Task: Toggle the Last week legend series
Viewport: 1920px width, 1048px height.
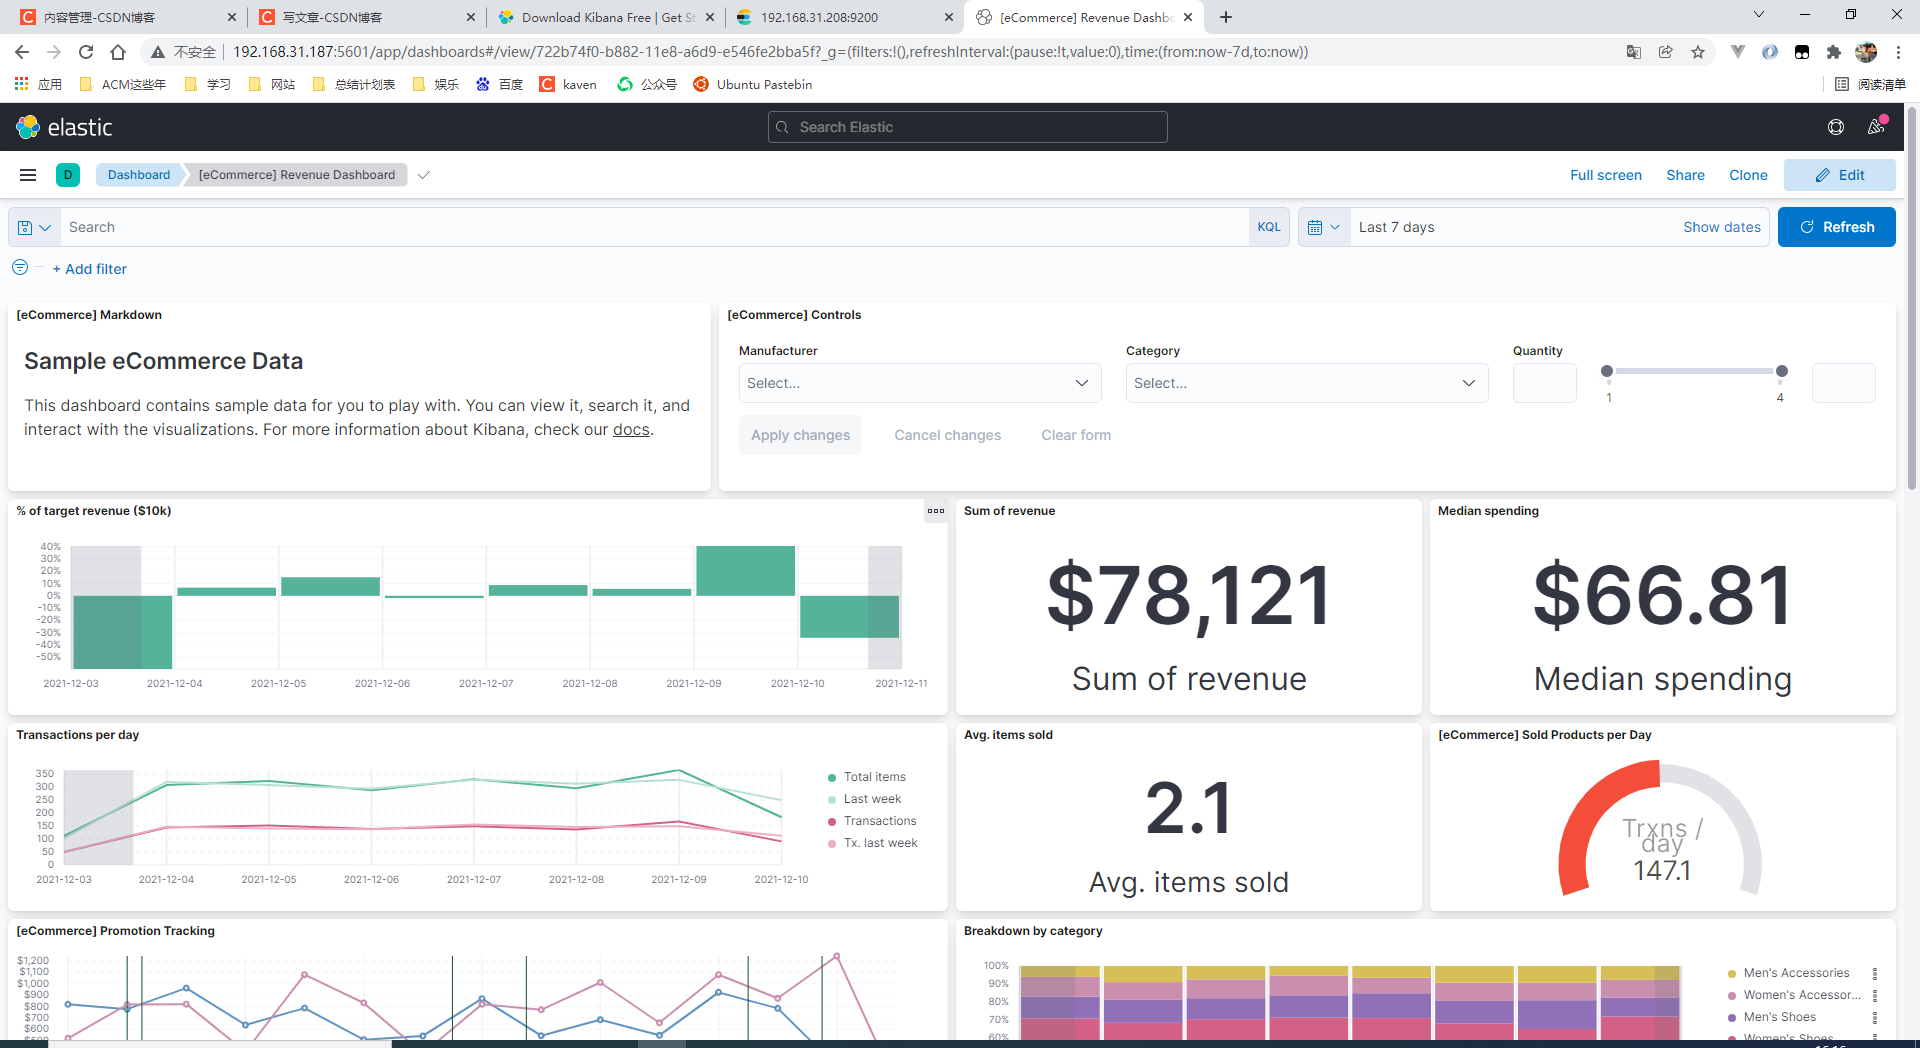Action: point(865,799)
